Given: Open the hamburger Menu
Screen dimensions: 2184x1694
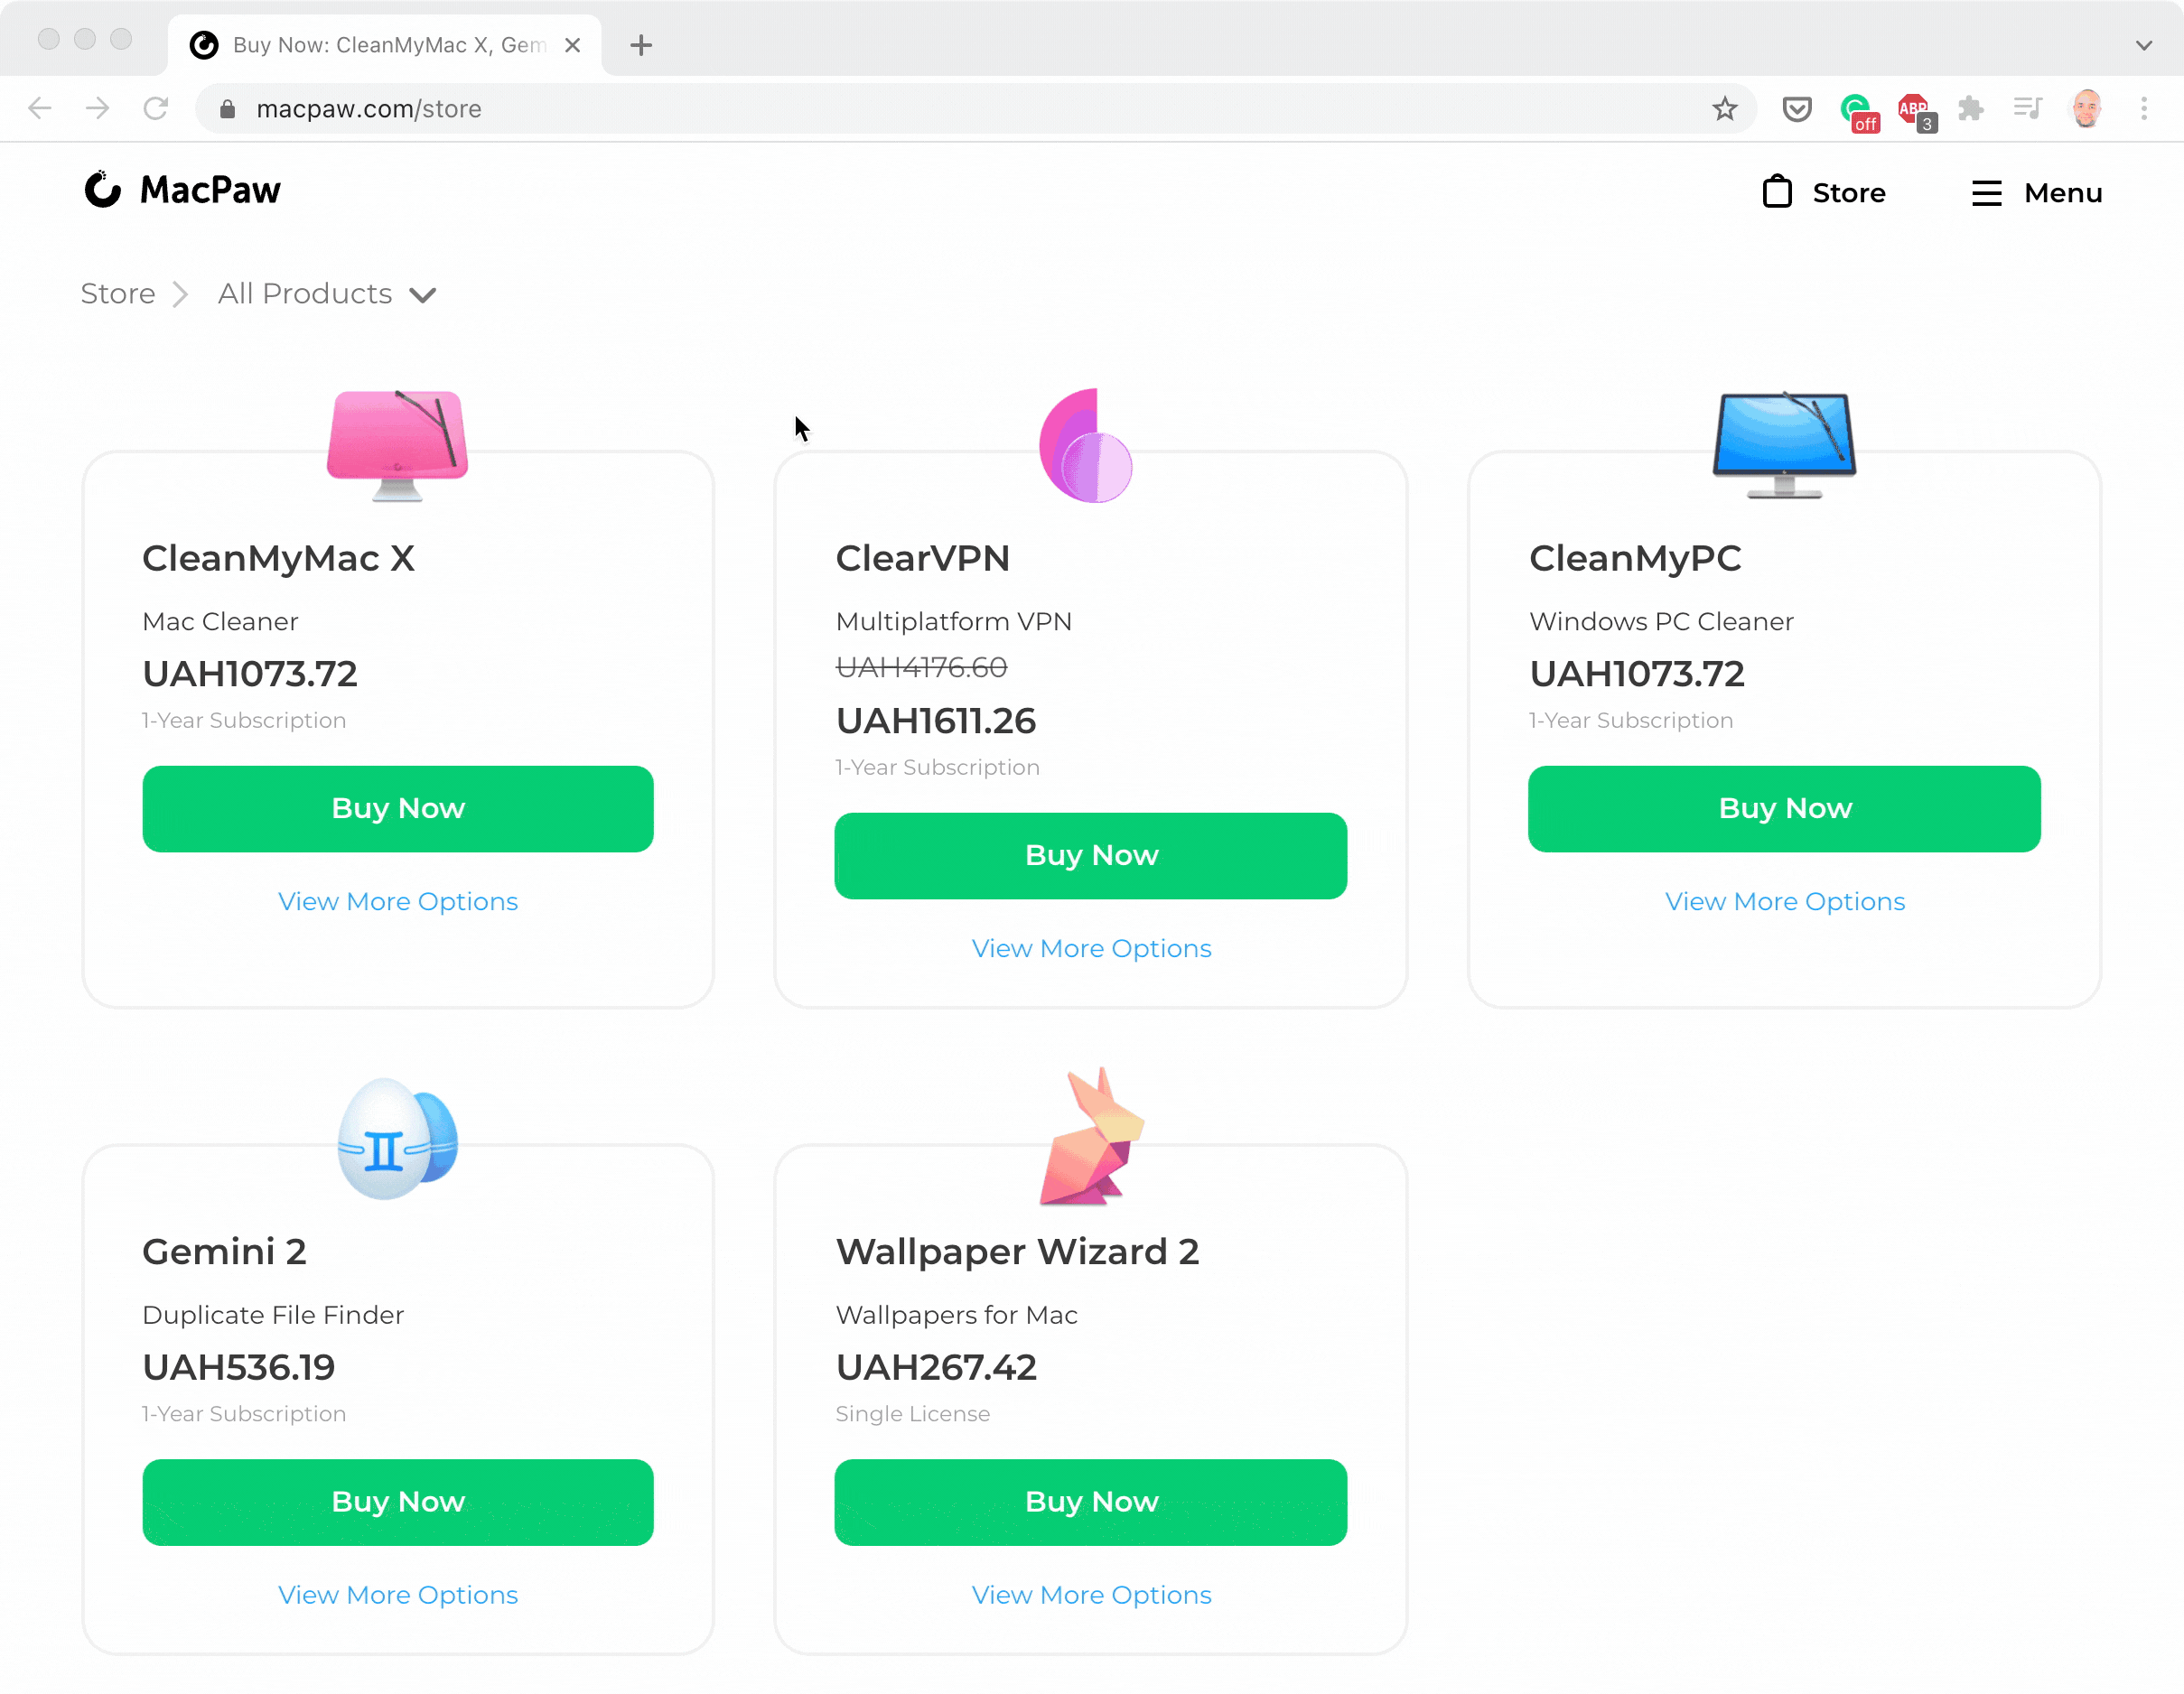Looking at the screenshot, I should 2036,192.
